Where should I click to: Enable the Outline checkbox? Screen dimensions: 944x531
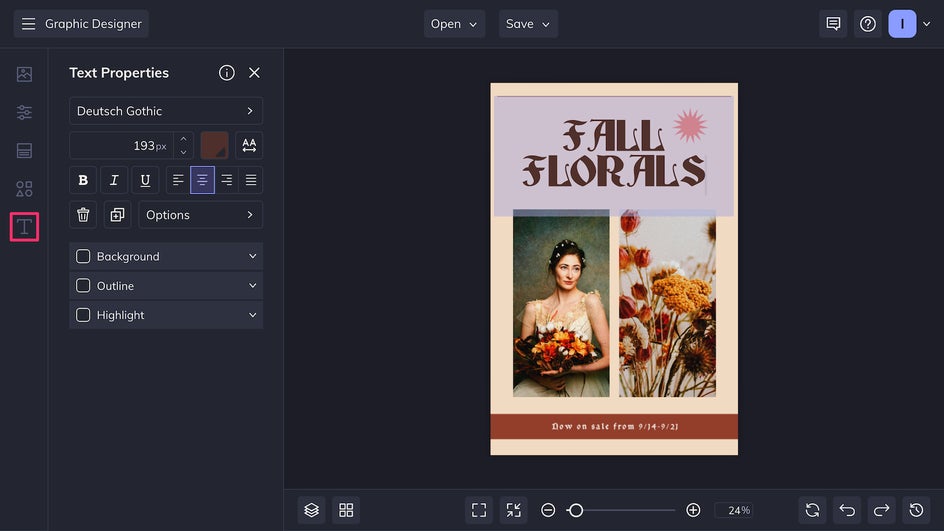click(x=83, y=285)
